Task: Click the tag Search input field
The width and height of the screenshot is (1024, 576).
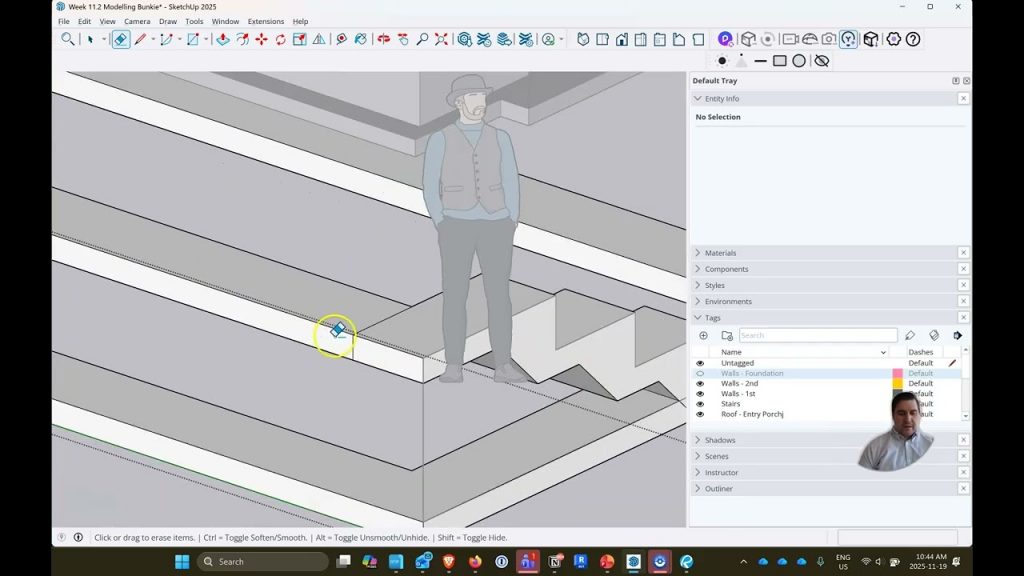Action: 817,336
